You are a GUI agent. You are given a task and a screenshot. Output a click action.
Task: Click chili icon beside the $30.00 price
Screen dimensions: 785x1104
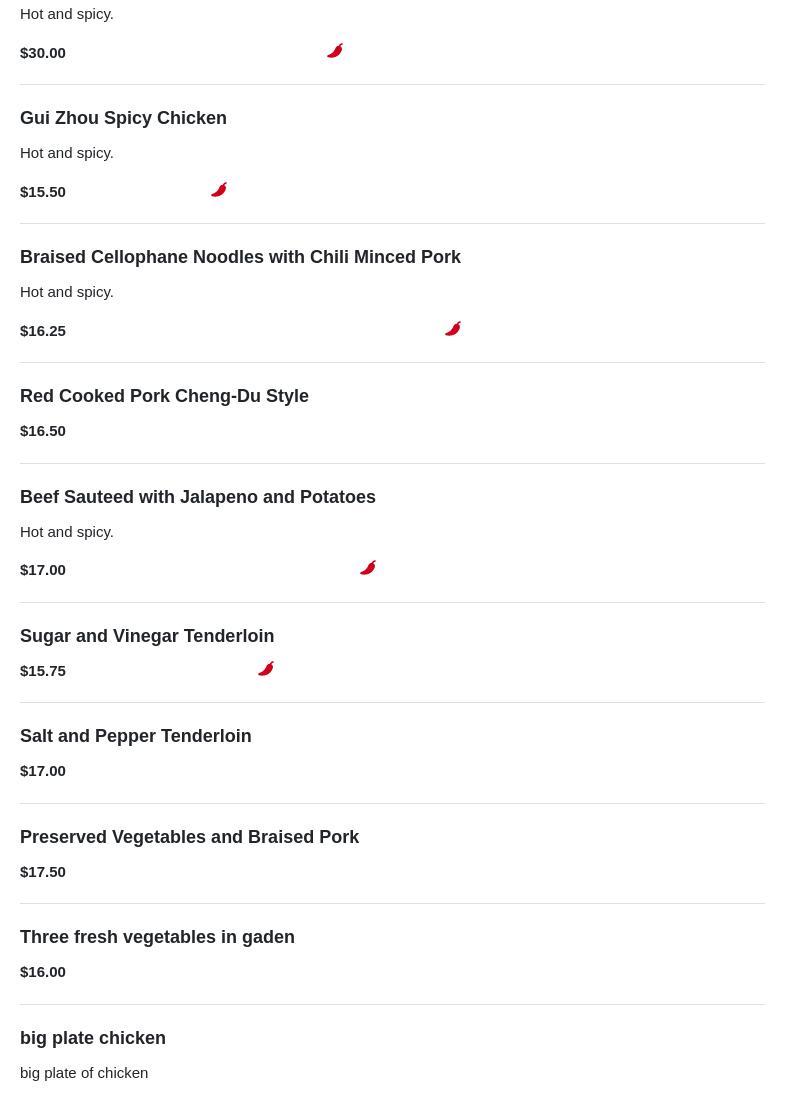[335, 51]
